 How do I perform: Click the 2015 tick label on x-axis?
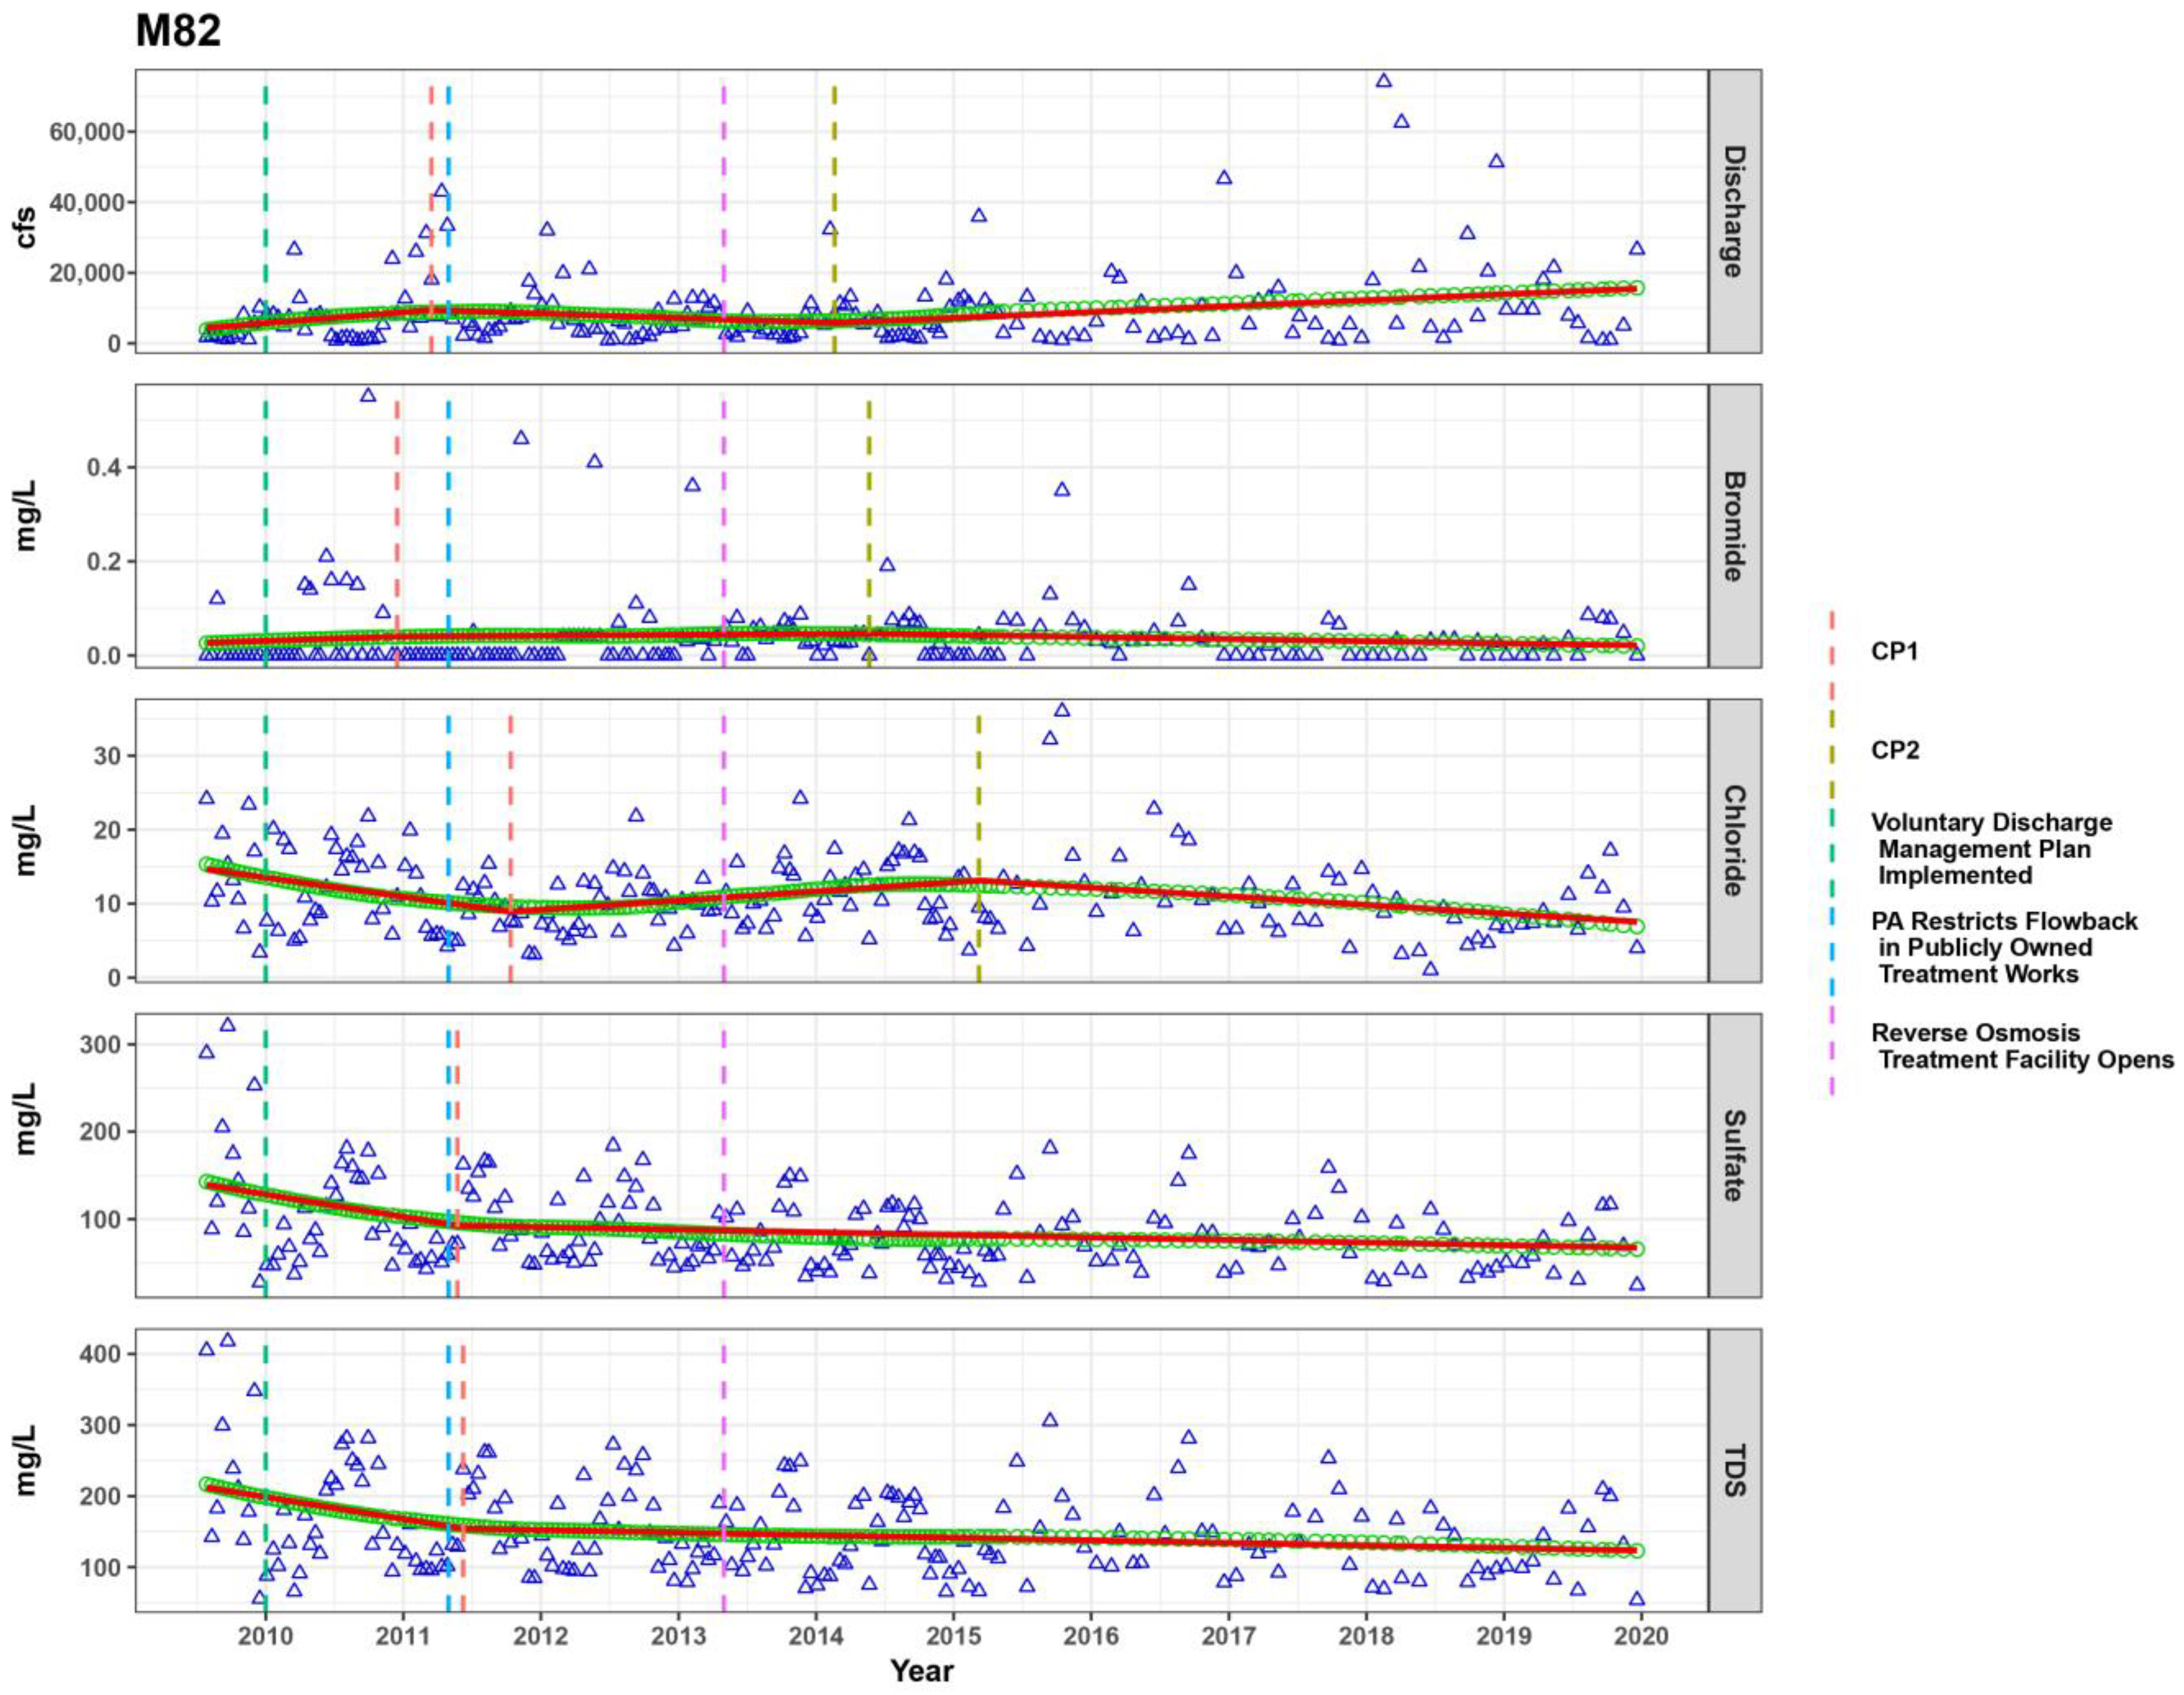coord(953,1636)
